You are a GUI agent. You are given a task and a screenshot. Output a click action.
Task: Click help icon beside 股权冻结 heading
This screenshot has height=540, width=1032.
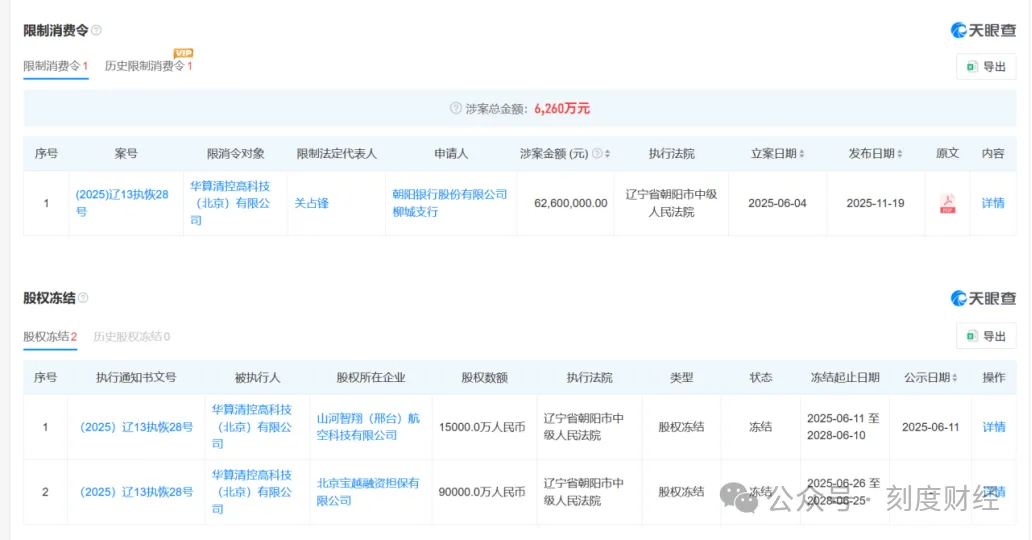[83, 298]
